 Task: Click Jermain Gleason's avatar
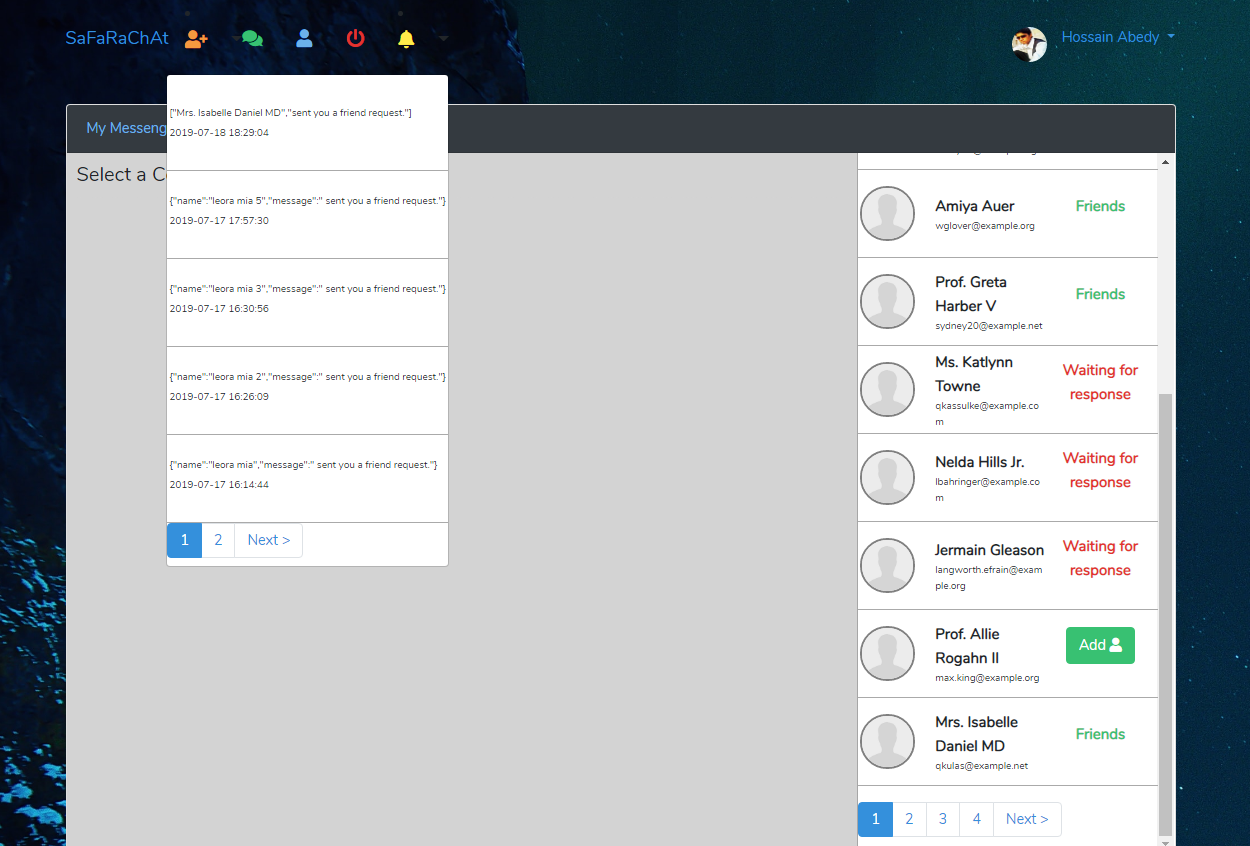887,565
